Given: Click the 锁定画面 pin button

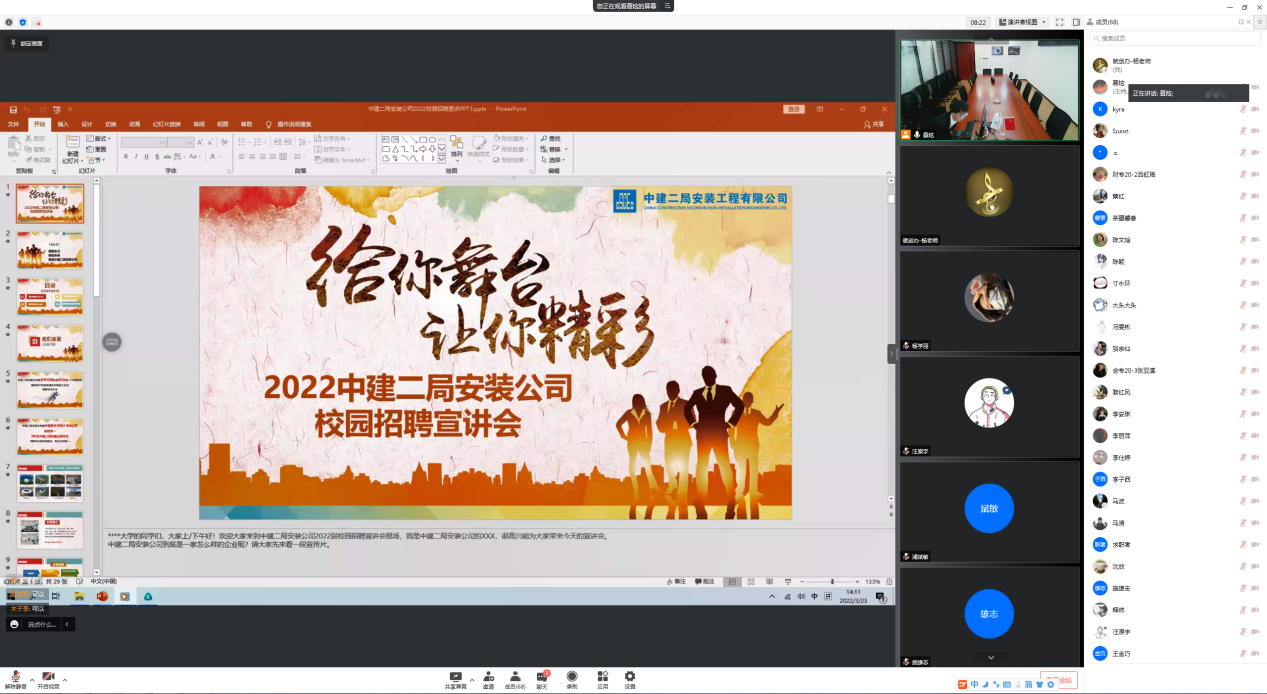Looking at the screenshot, I should [27, 44].
